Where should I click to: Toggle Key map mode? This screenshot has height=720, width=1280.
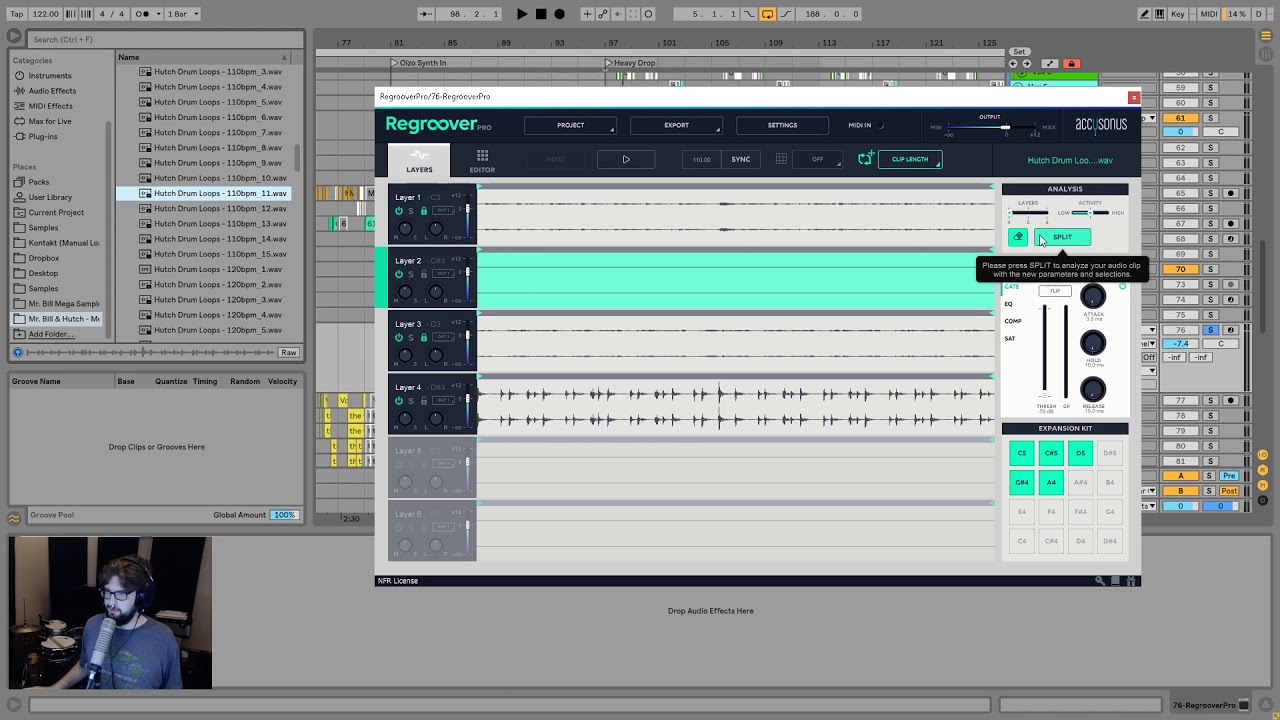point(1178,14)
